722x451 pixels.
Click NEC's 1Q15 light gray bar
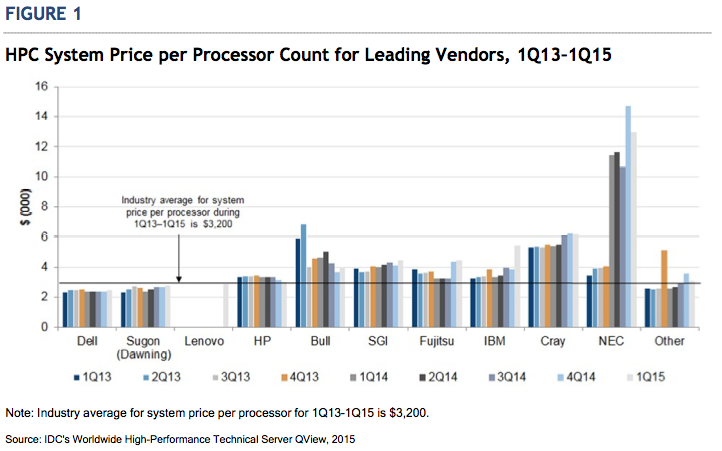(x=634, y=230)
